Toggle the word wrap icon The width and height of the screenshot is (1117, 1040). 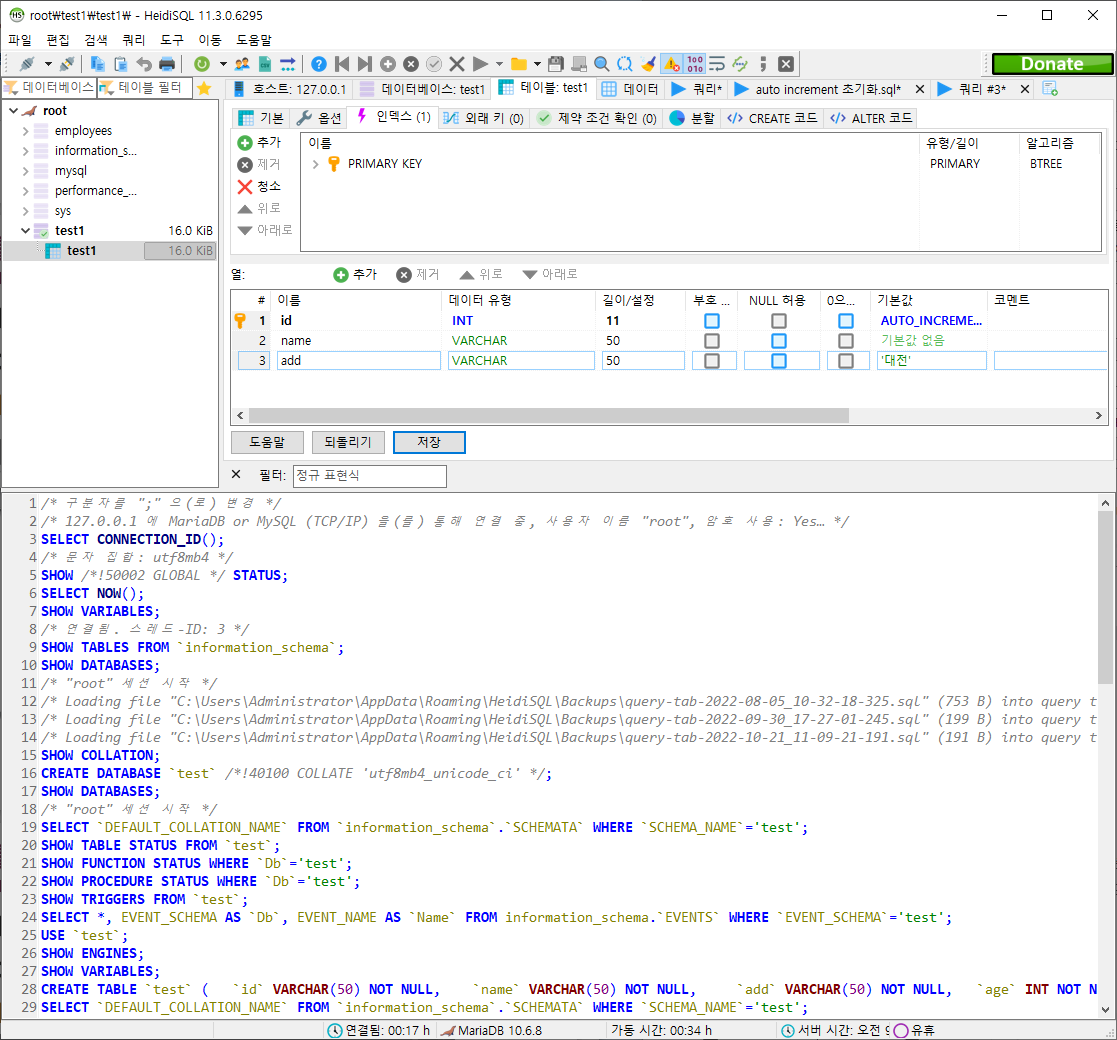pos(717,64)
